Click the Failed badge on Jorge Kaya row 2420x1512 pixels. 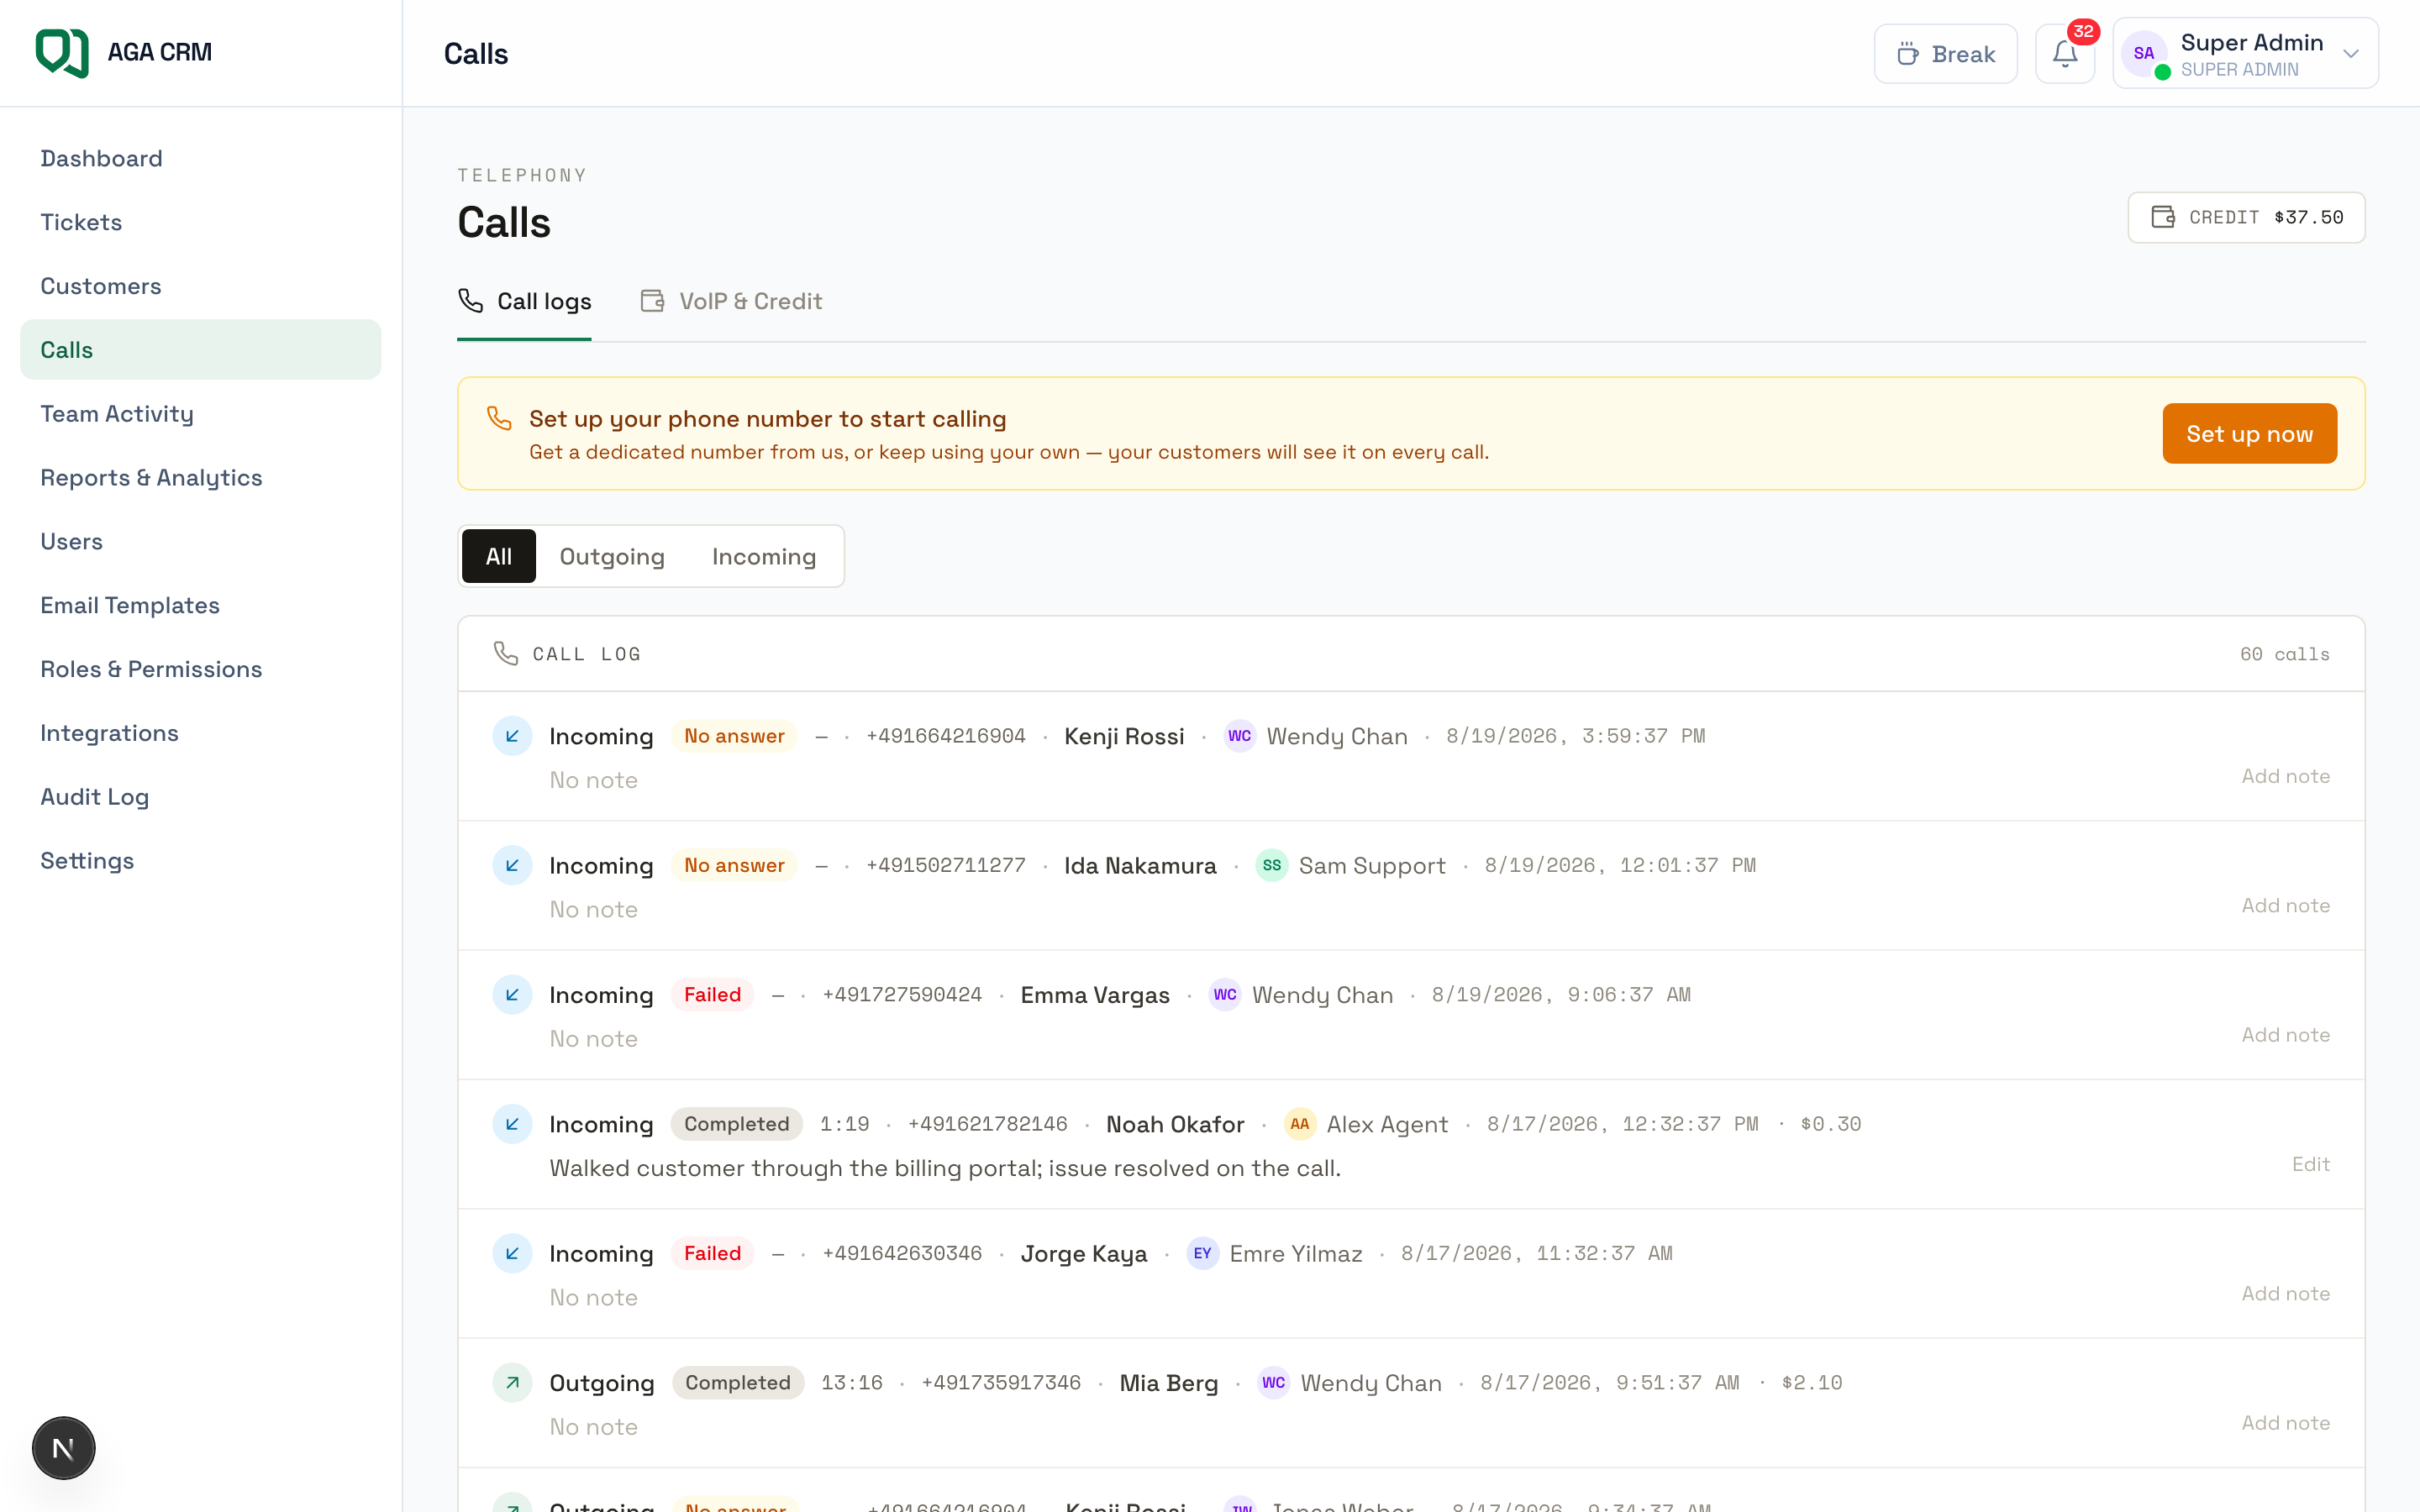[712, 1253]
